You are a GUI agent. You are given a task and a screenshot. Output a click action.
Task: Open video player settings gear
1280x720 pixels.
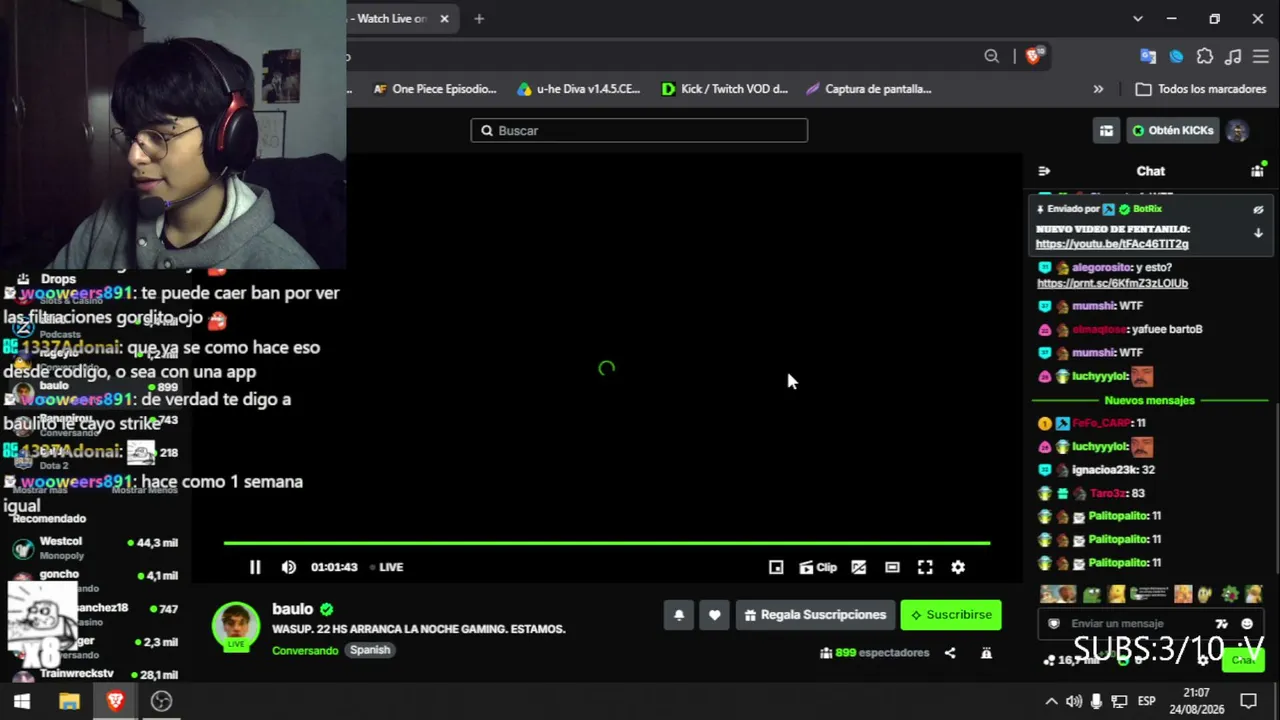click(x=958, y=567)
